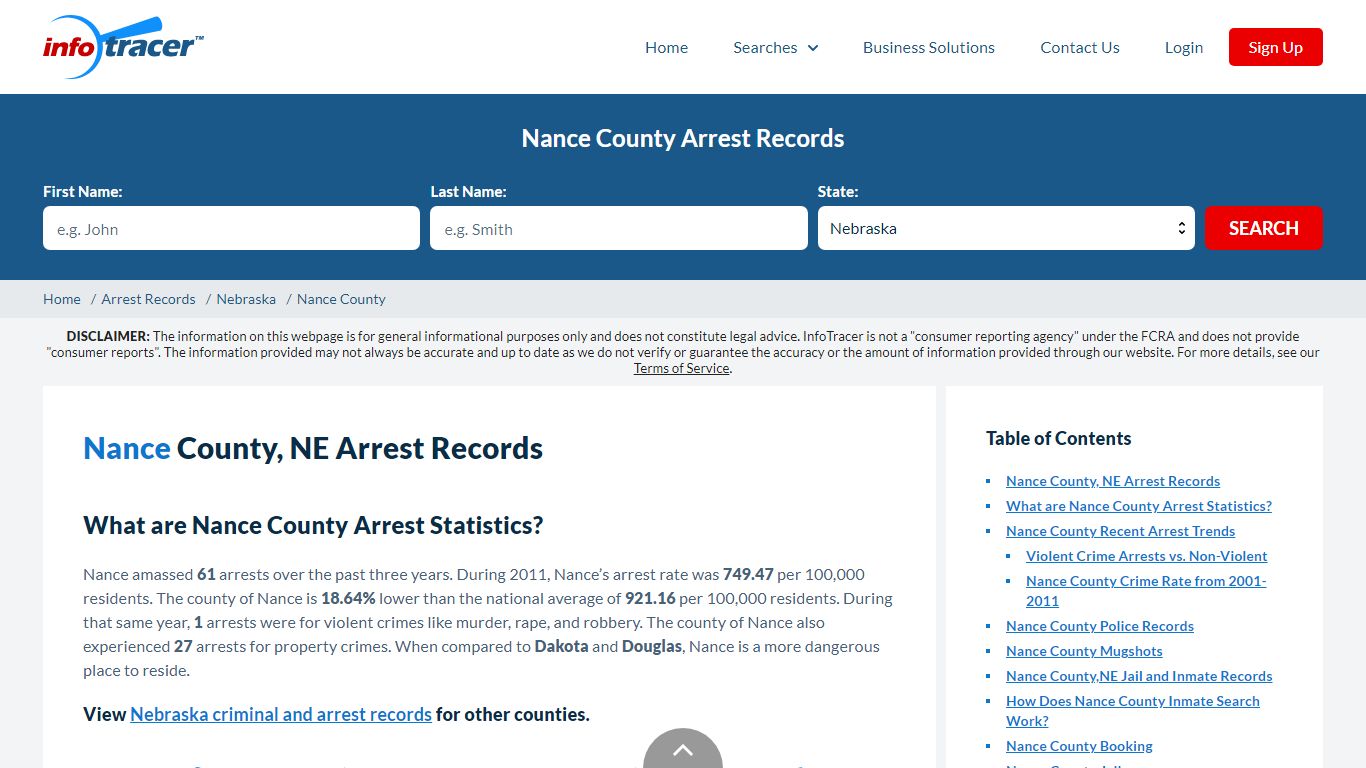1366x768 pixels.
Task: Focus the First Name input field
Action: [231, 228]
